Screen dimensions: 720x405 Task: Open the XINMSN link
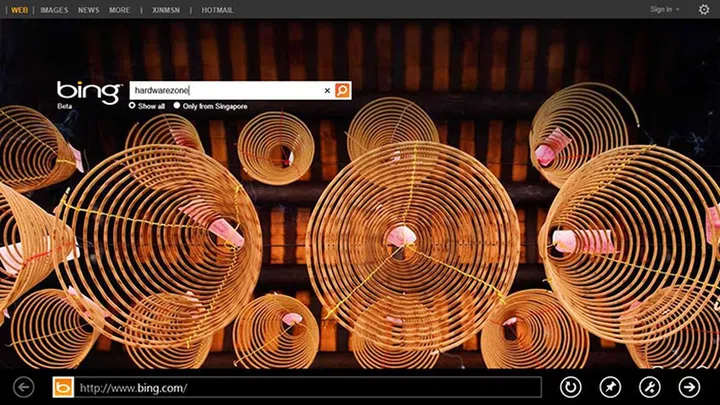click(165, 9)
